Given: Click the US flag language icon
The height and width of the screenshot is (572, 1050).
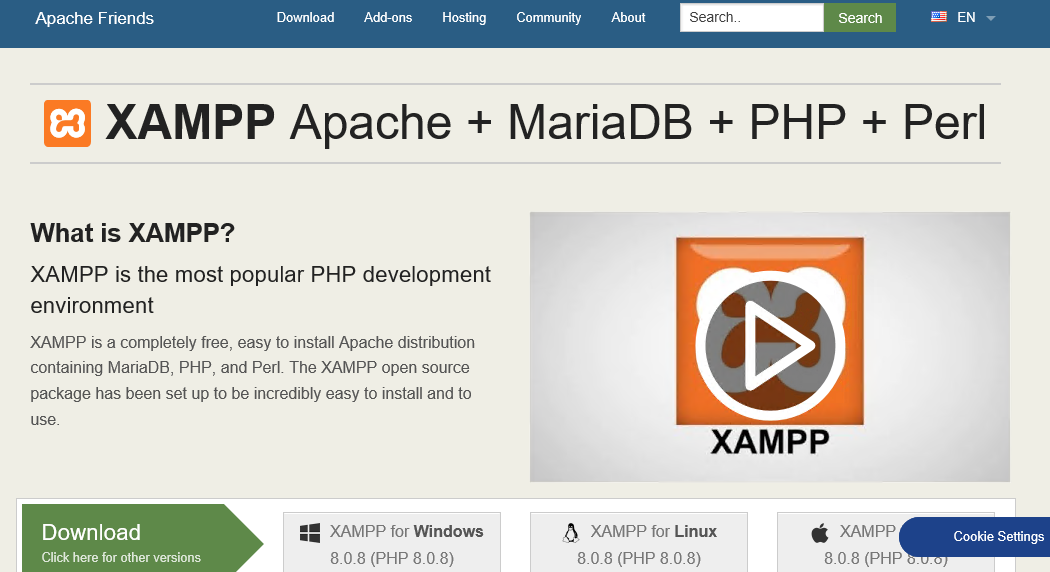Looking at the screenshot, I should (x=939, y=17).
